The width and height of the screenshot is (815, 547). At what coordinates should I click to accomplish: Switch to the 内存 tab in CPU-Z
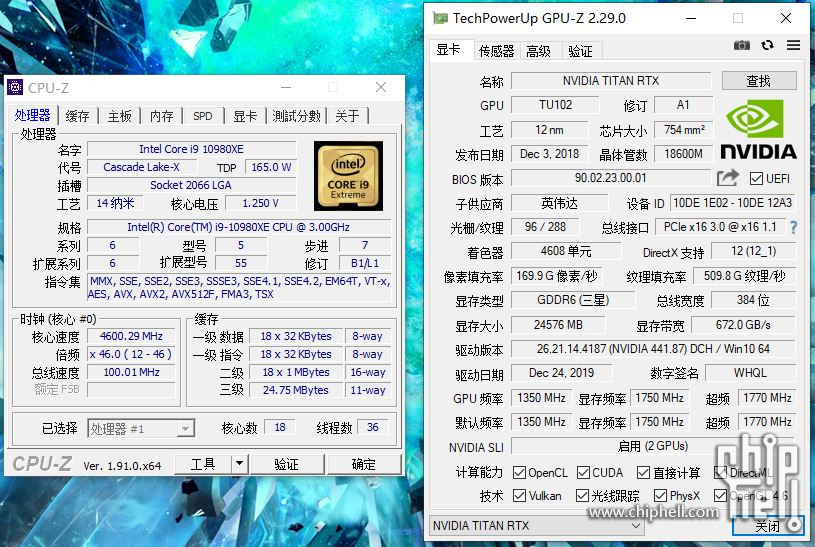(x=162, y=116)
